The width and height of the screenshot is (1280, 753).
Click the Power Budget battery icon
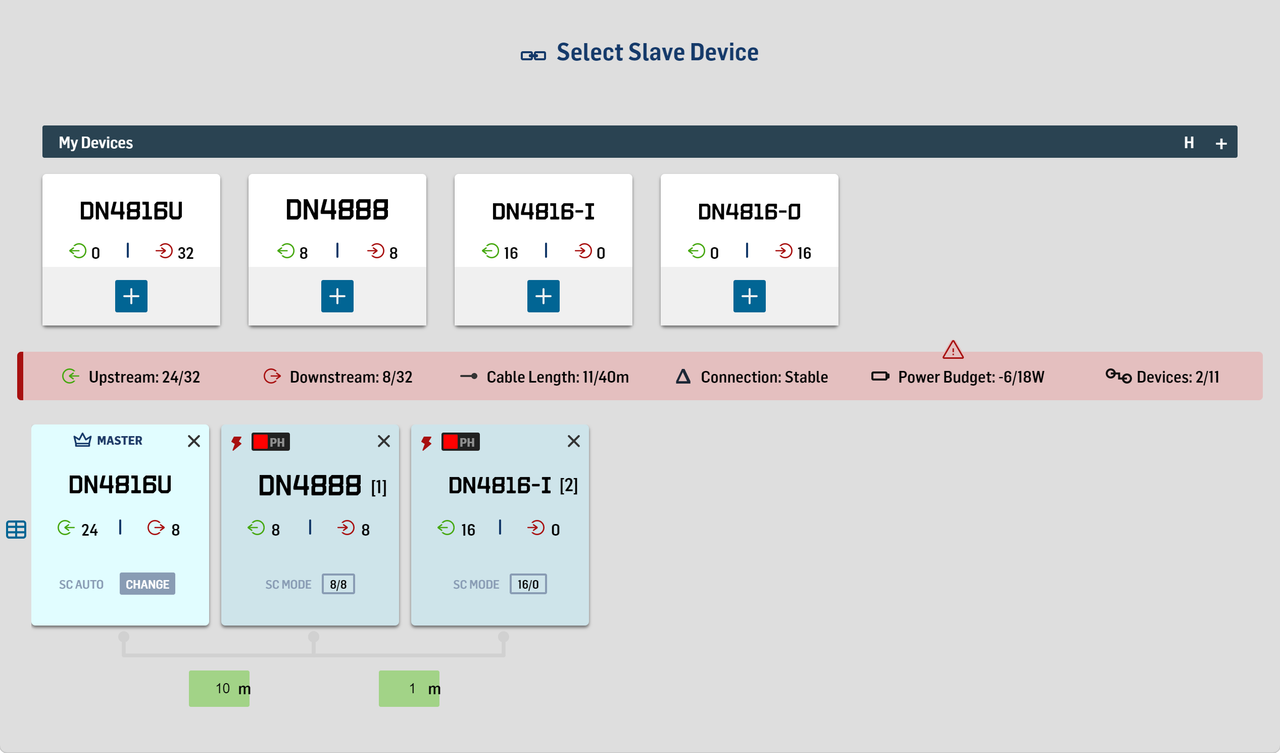(x=880, y=377)
